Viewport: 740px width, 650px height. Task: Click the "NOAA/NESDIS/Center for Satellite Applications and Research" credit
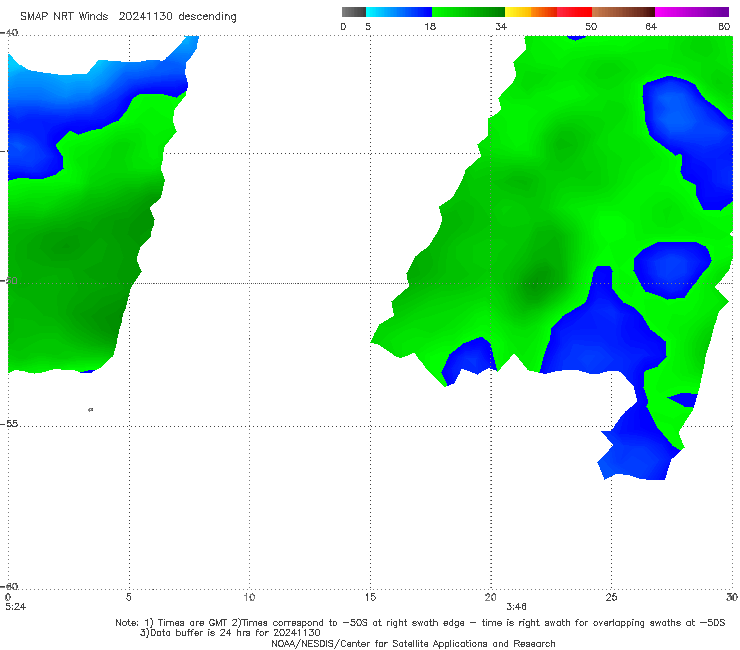pos(413,644)
